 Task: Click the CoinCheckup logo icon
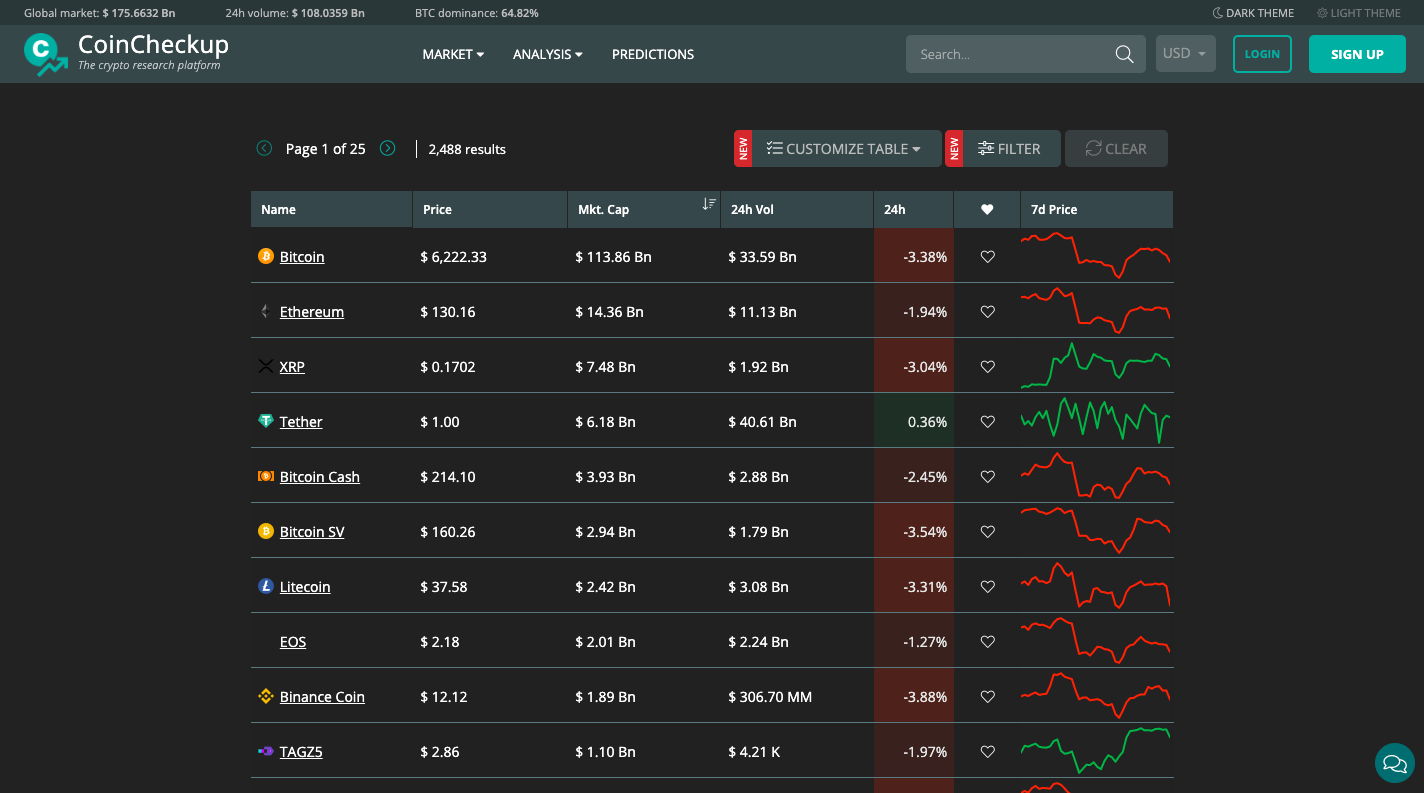point(46,54)
